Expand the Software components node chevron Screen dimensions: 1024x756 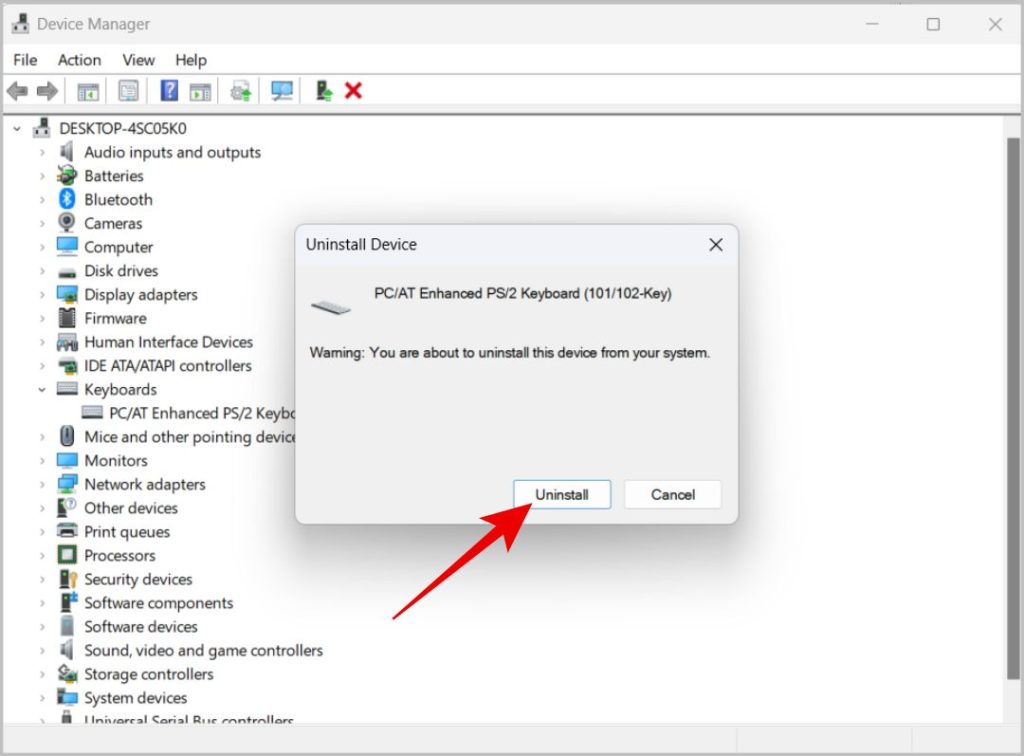[42, 603]
